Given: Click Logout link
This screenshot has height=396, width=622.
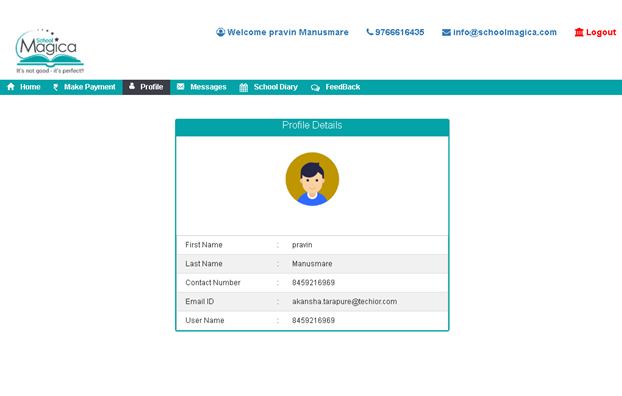Looking at the screenshot, I should coord(601,33).
